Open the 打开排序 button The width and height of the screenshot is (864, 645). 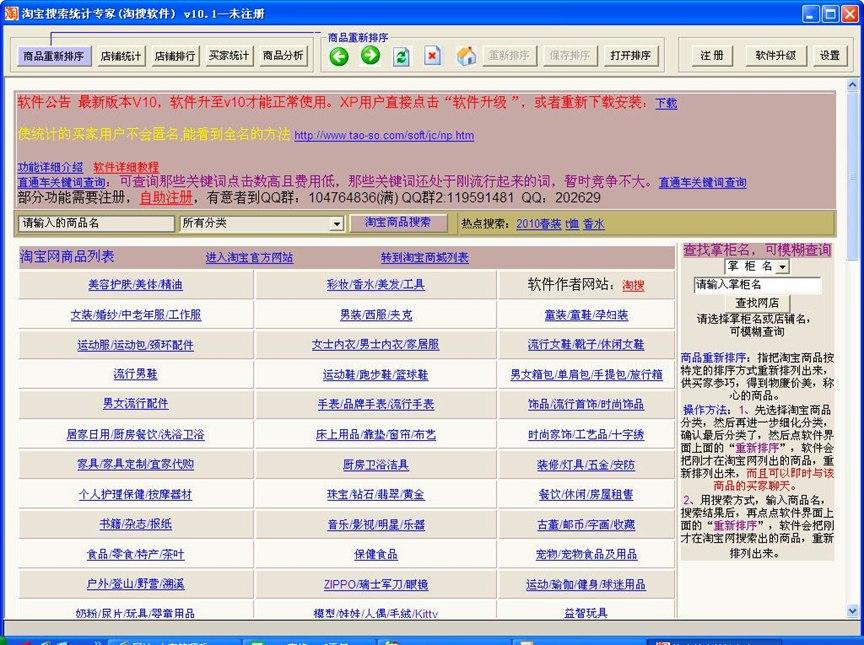tap(631, 56)
